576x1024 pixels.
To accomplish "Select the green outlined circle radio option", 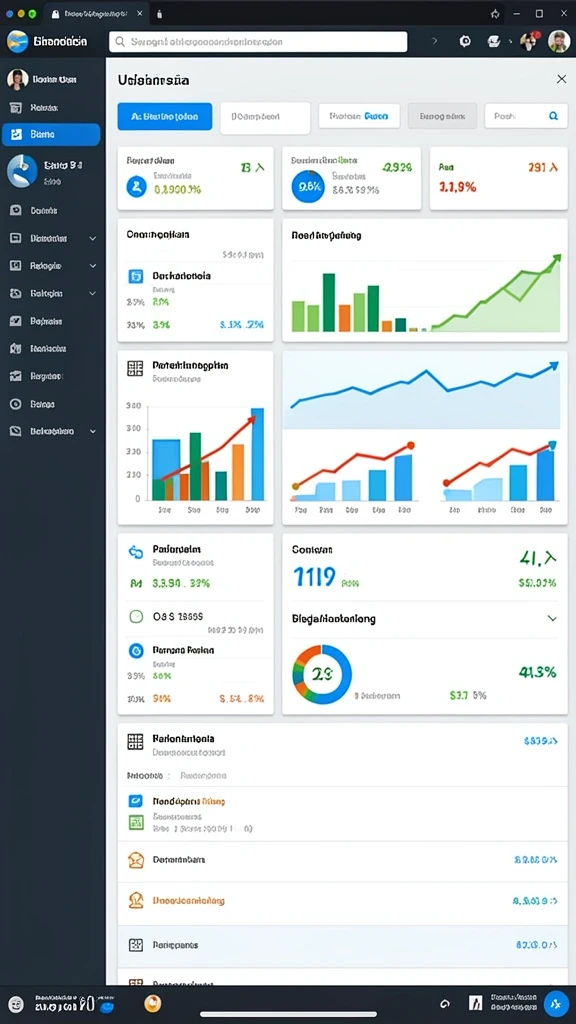I will click(136, 616).
